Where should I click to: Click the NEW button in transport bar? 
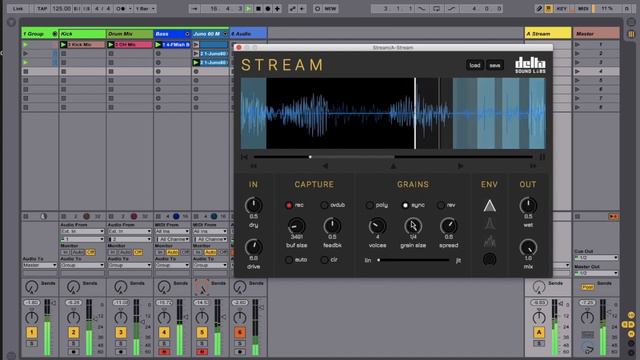click(x=330, y=9)
